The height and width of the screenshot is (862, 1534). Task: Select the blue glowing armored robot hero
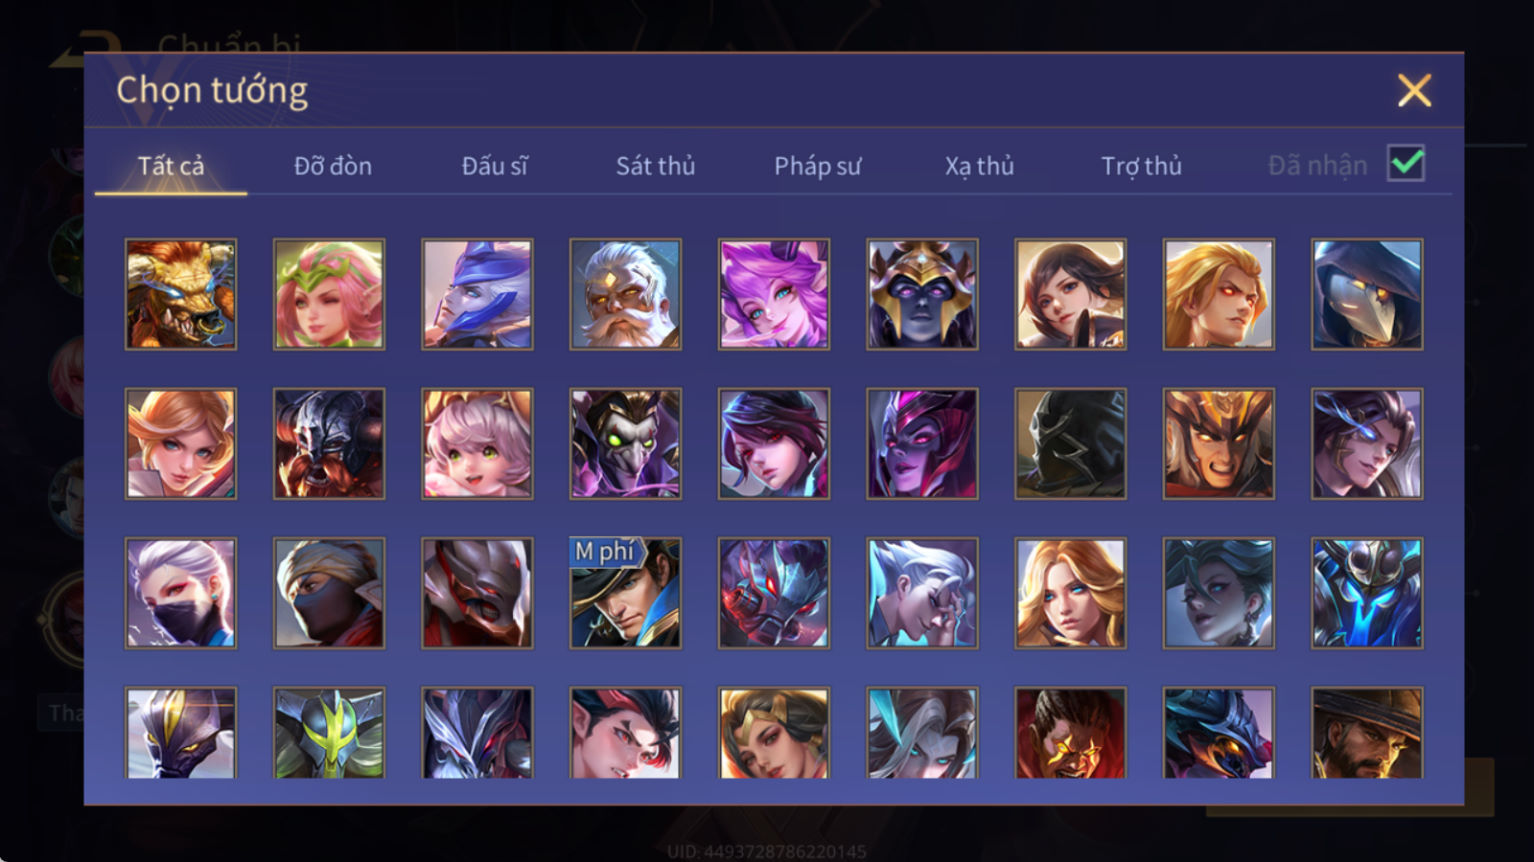[x=1367, y=593]
